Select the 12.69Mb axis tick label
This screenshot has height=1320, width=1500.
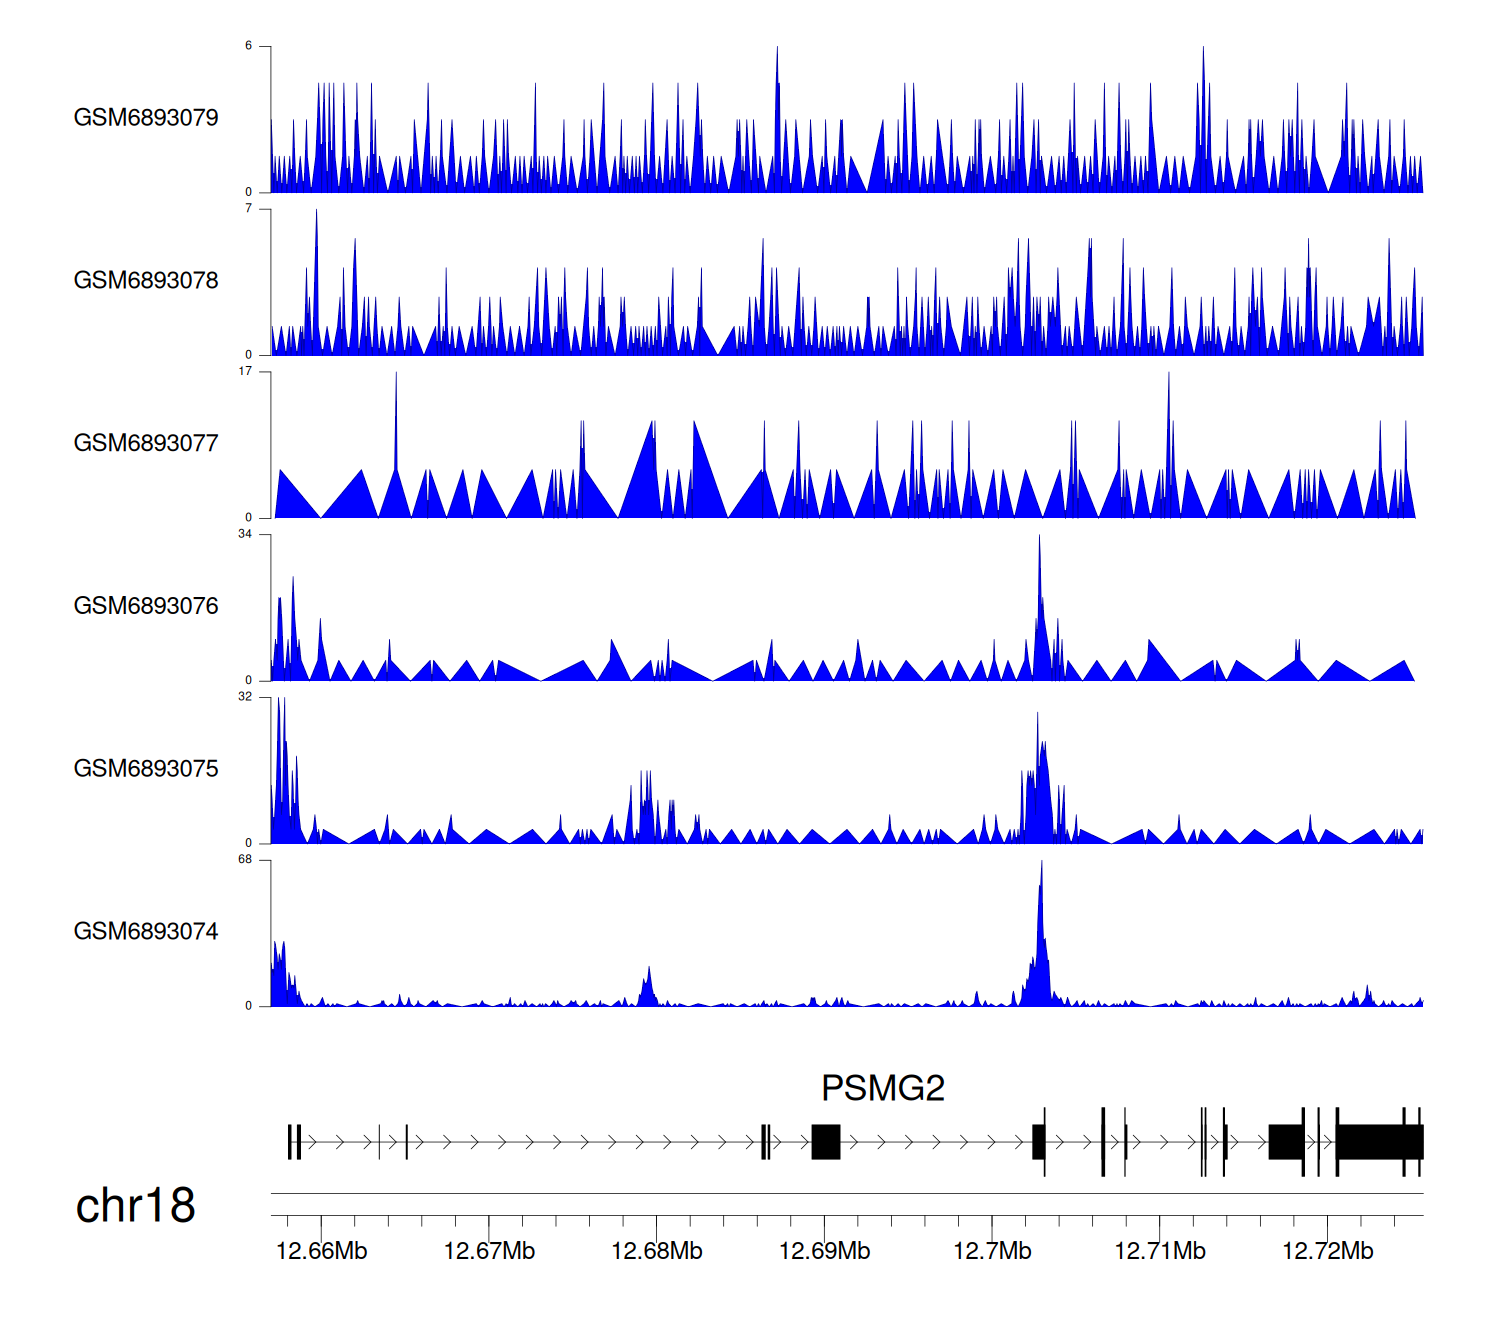point(824,1251)
